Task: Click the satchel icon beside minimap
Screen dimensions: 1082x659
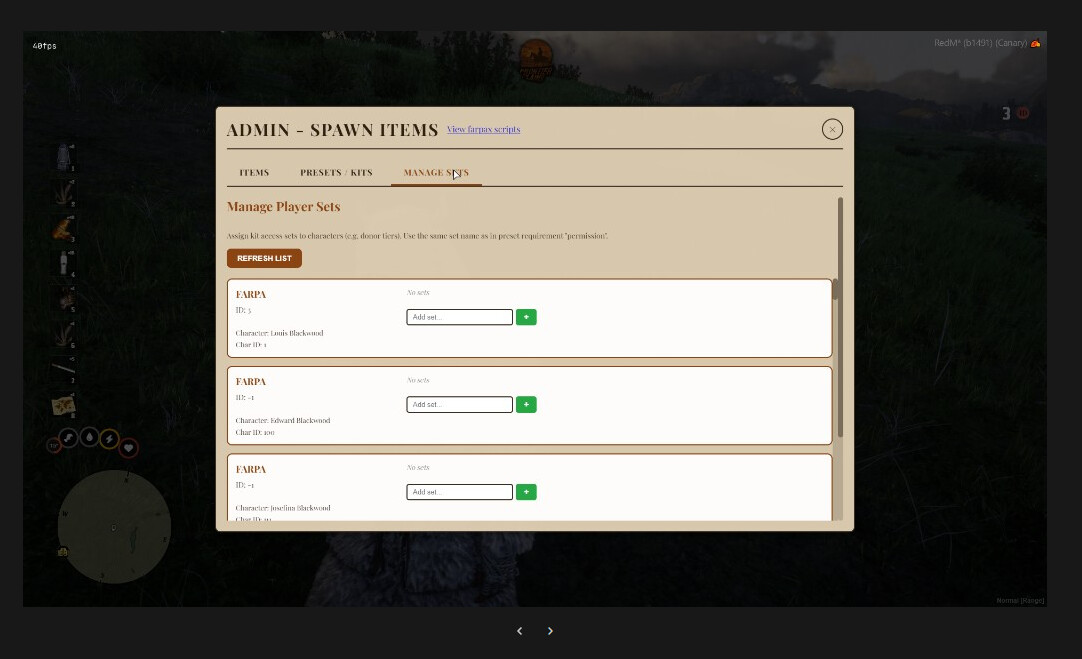Action: pos(63,551)
